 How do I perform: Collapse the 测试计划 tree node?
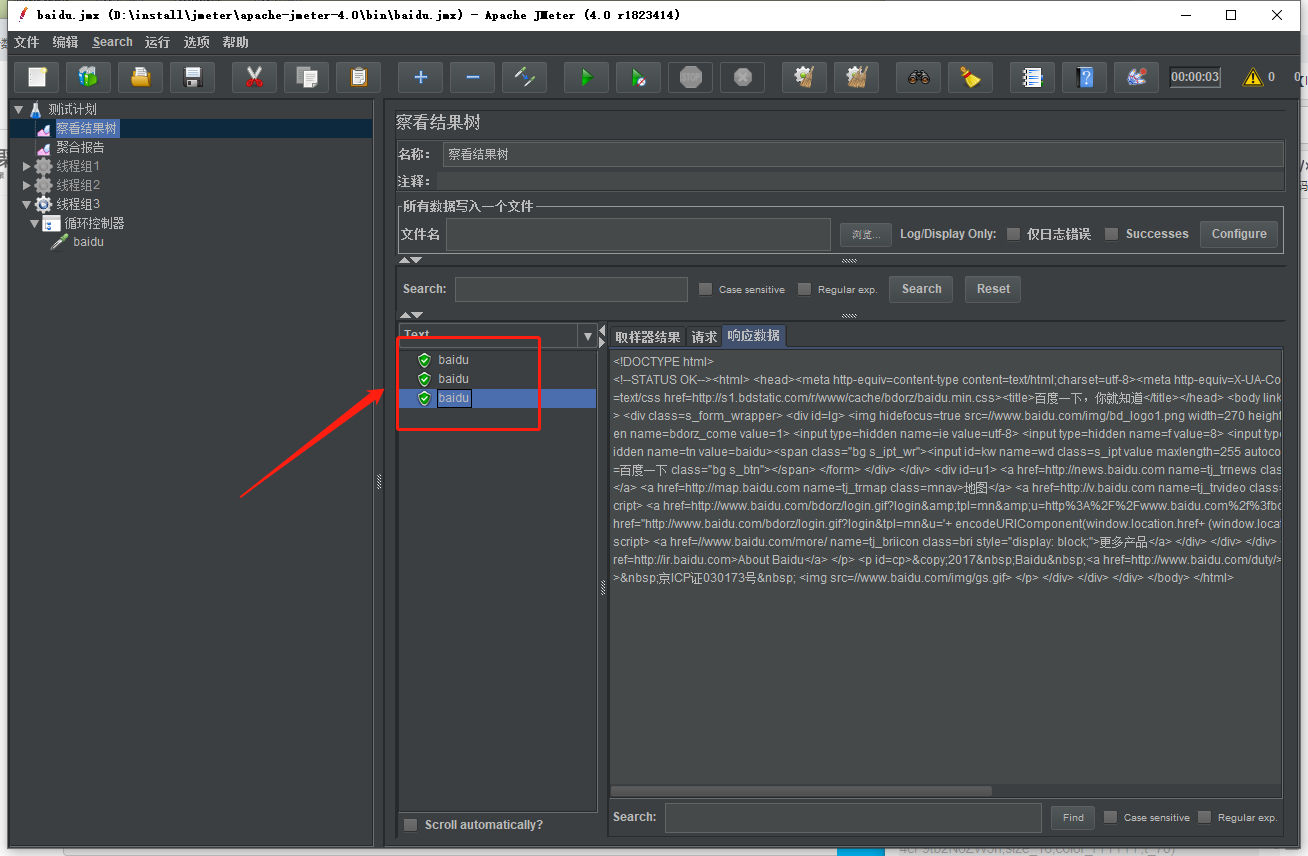[18, 109]
